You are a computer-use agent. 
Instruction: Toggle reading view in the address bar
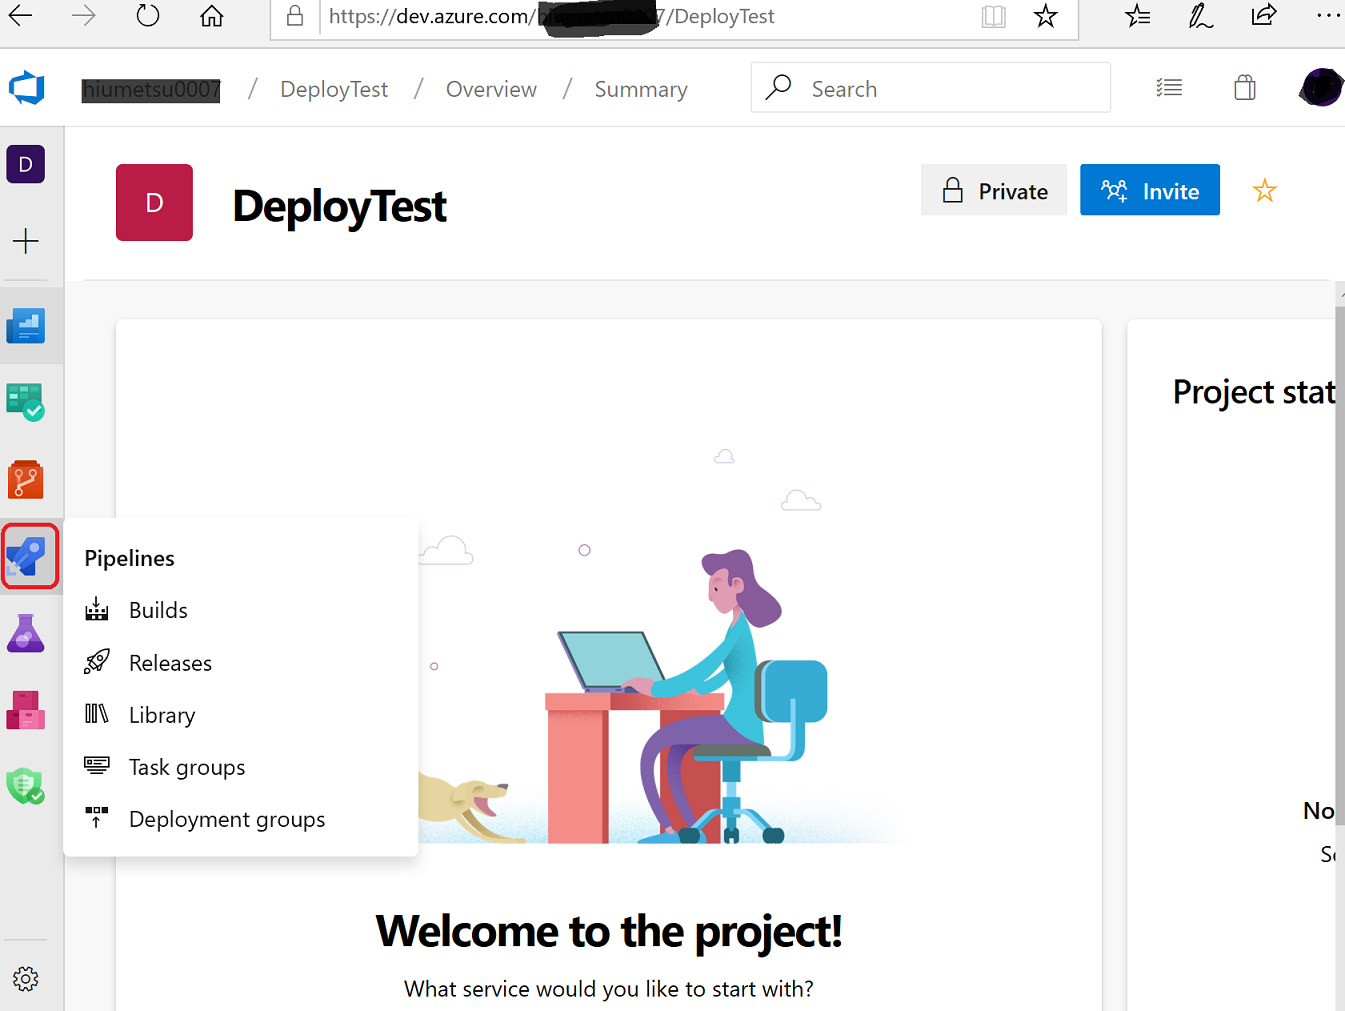tap(993, 16)
